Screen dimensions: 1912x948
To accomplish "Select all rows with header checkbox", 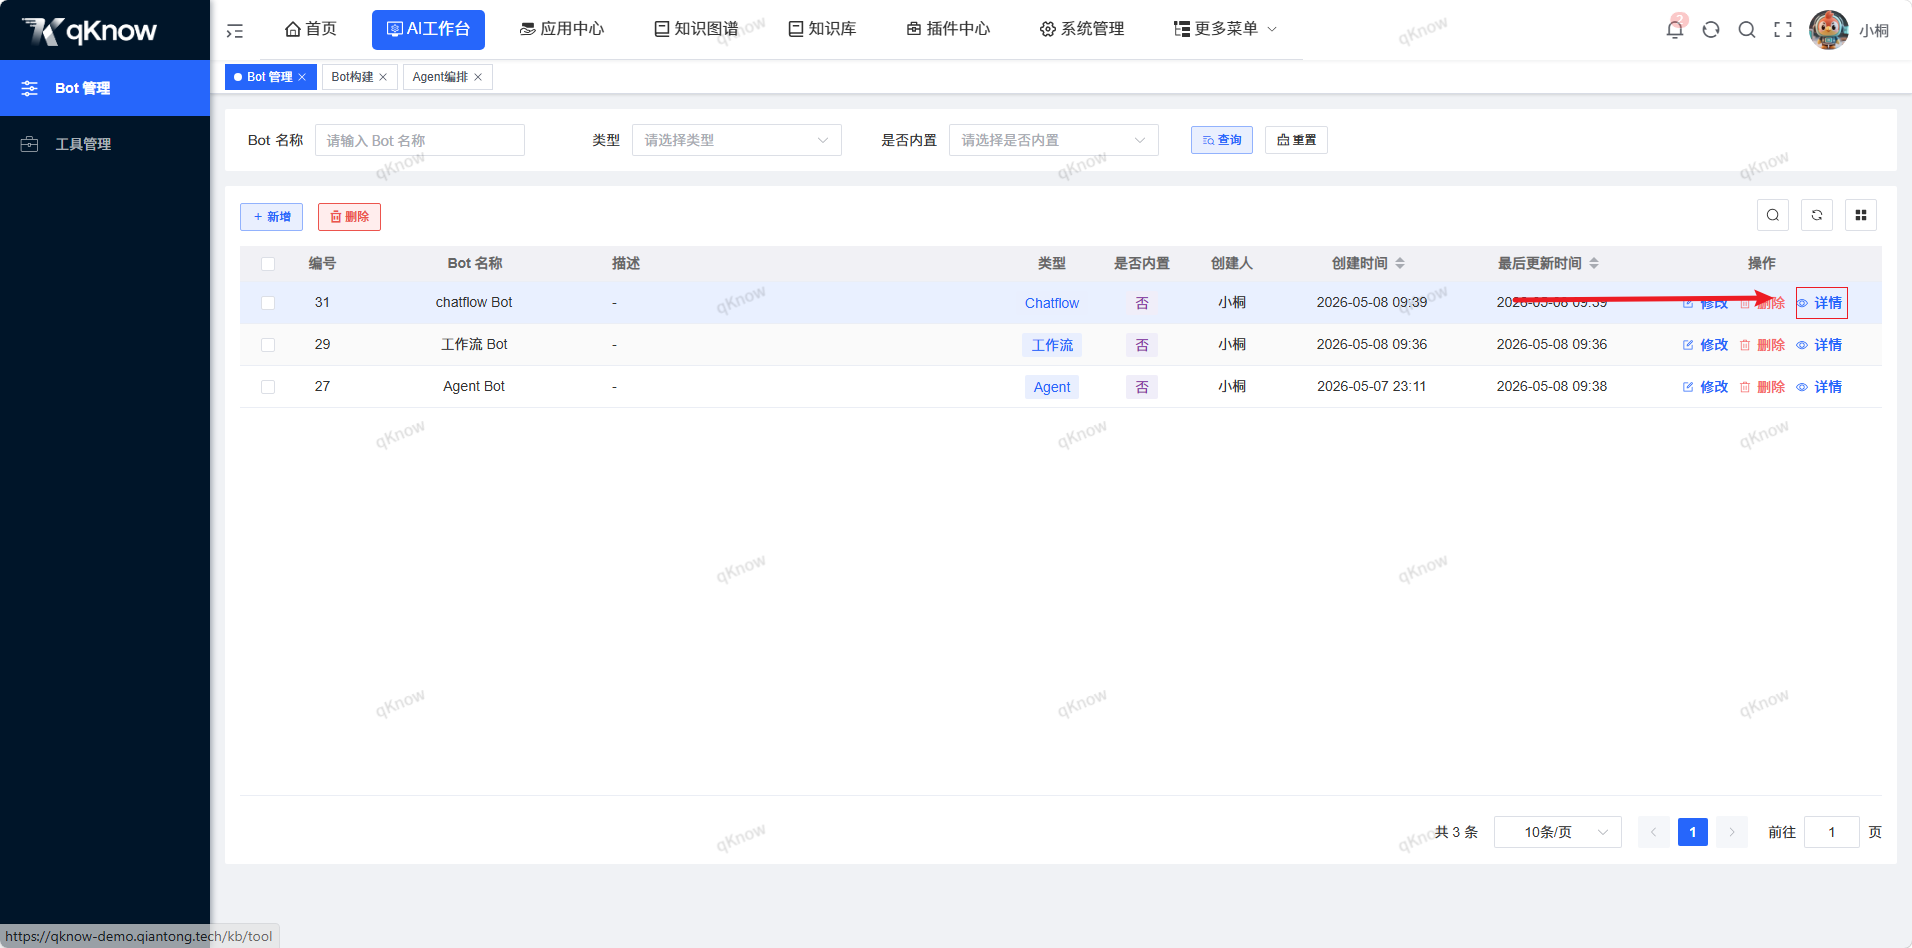I will pos(268,264).
